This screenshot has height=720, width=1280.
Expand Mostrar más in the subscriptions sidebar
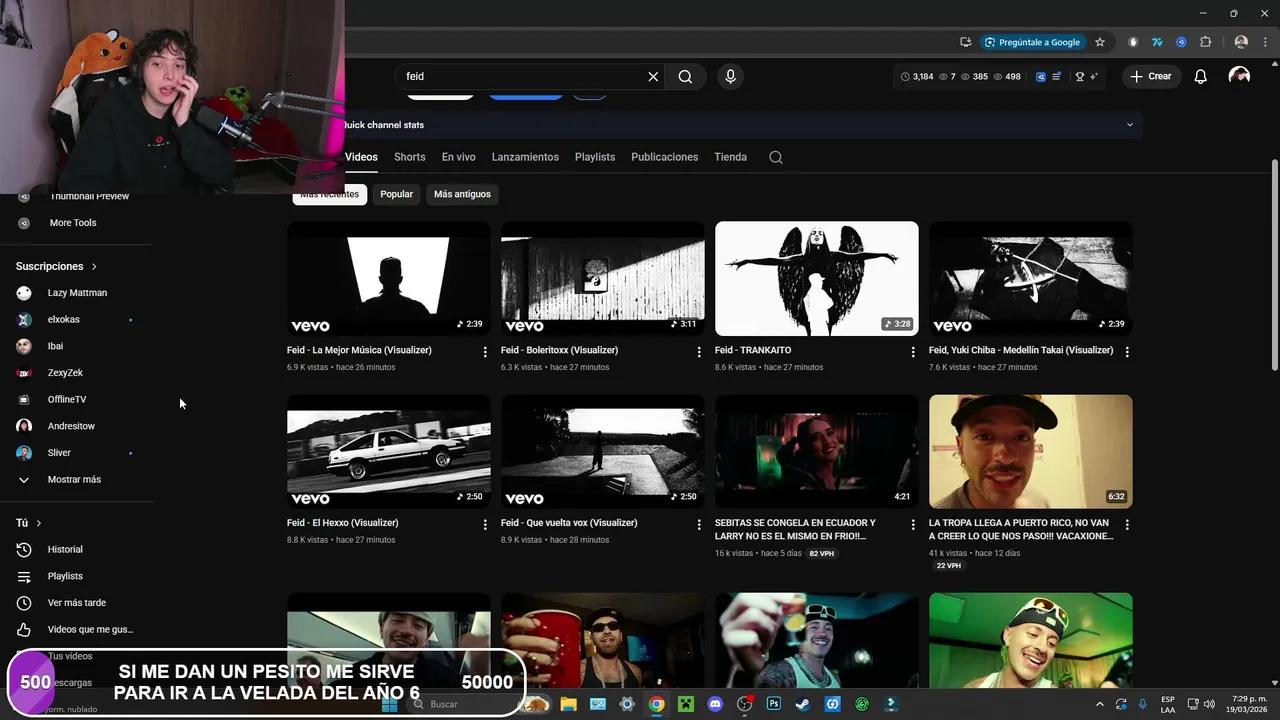[74, 479]
